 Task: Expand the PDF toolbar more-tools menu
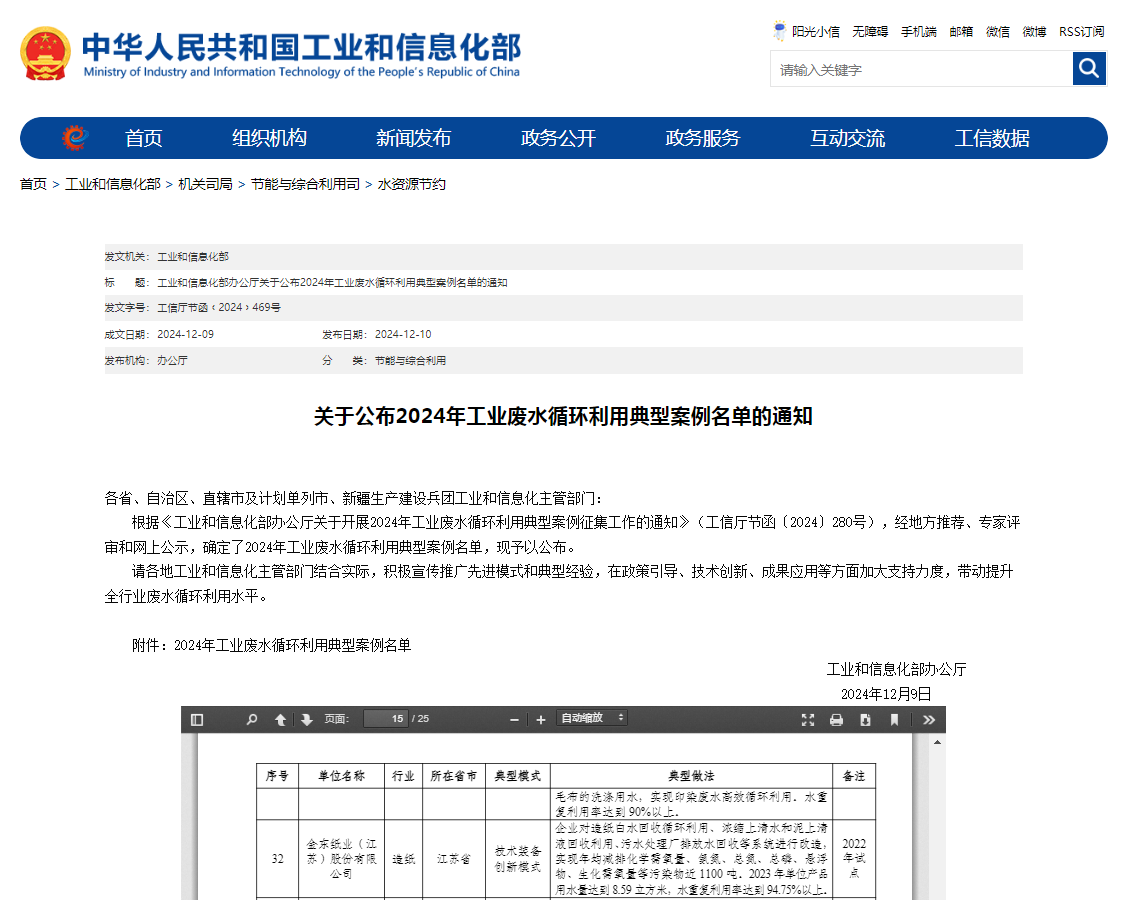[x=929, y=718]
